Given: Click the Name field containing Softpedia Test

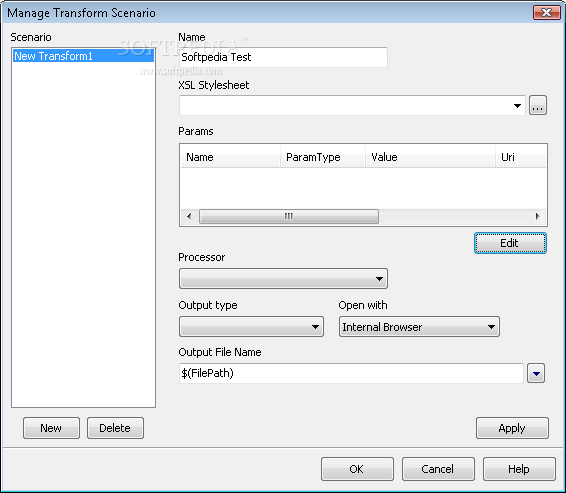Looking at the screenshot, I should click(x=283, y=57).
